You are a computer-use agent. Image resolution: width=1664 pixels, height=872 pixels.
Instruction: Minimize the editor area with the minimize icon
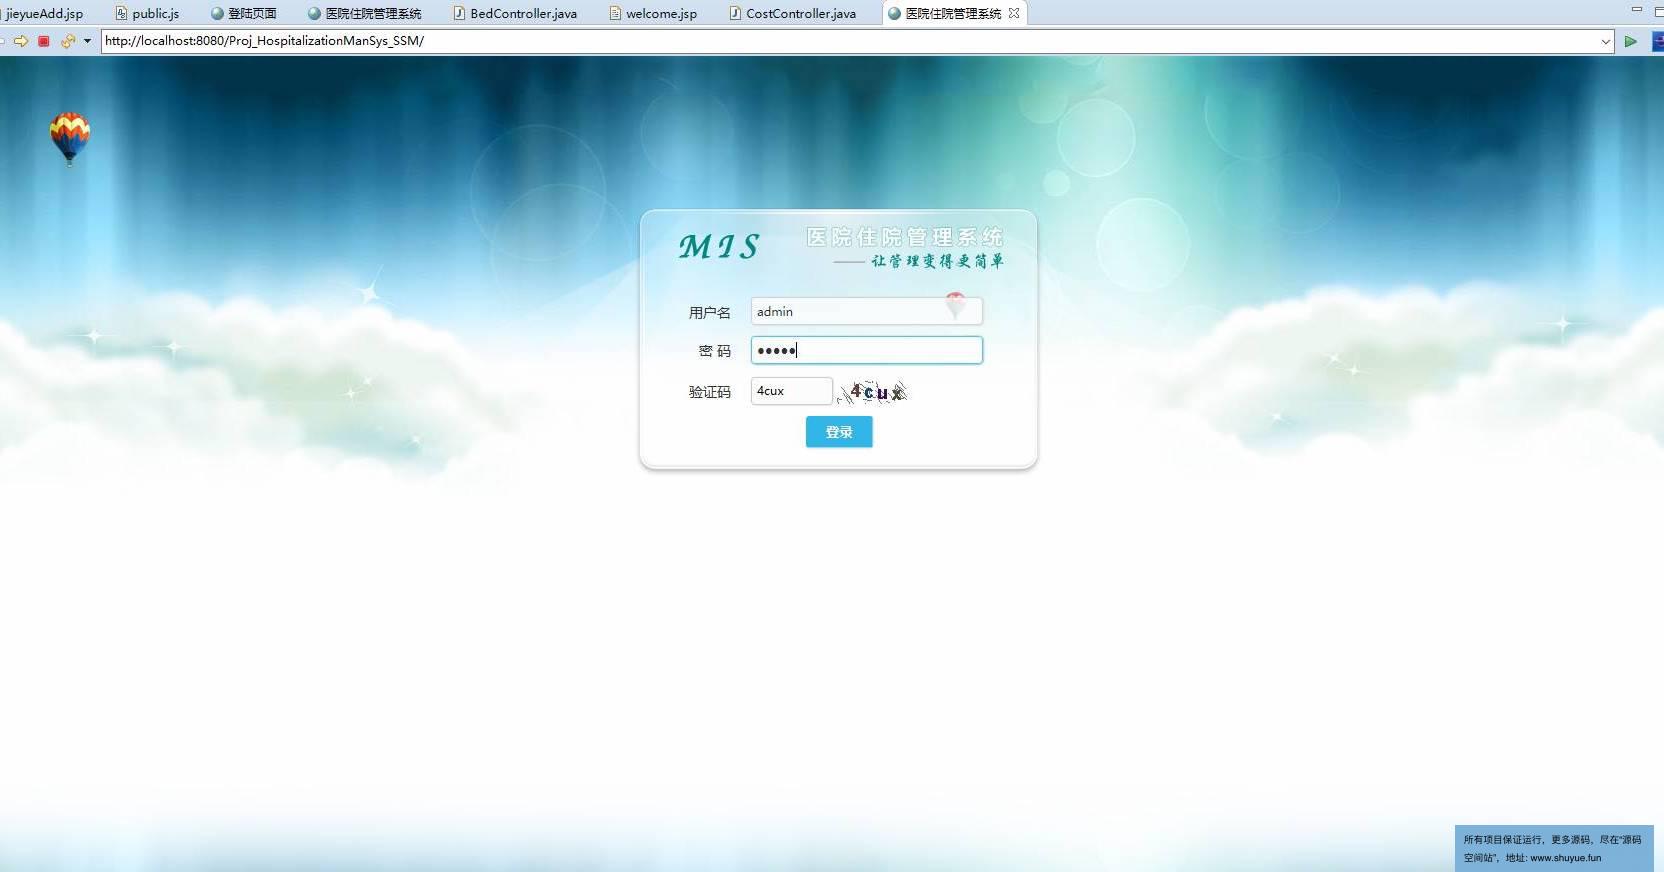[1637, 9]
